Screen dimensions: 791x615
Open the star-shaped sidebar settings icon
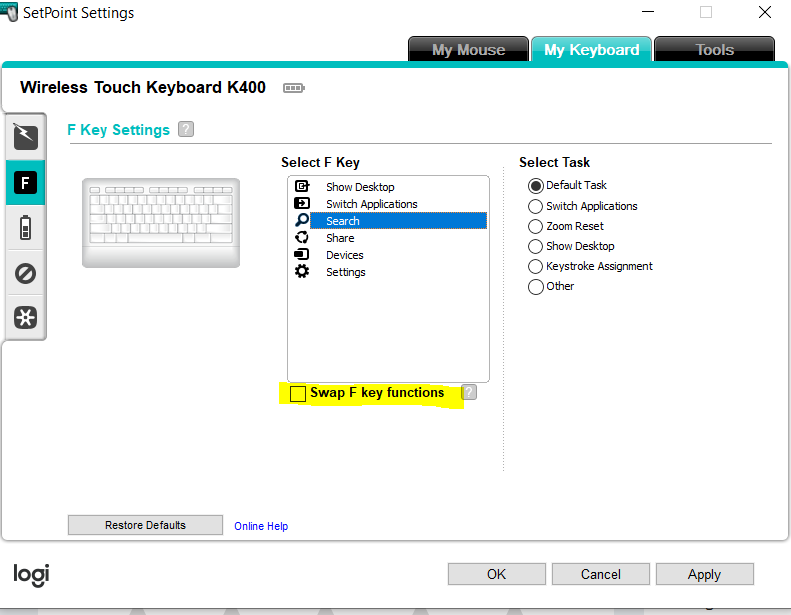click(25, 318)
